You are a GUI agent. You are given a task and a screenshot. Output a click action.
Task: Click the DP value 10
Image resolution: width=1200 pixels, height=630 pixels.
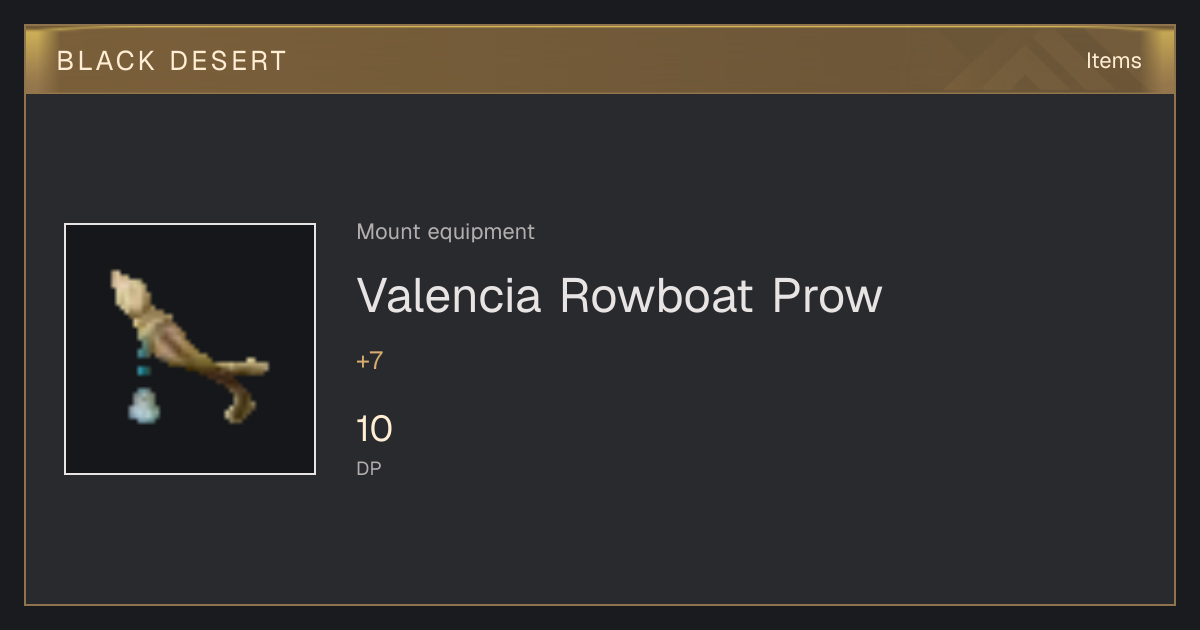374,430
